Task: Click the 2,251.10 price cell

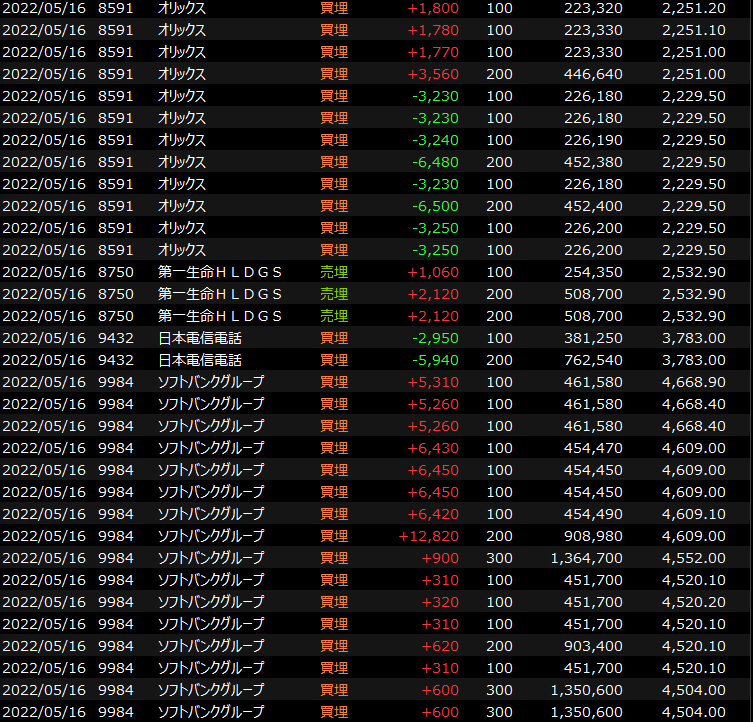Action: pos(693,30)
